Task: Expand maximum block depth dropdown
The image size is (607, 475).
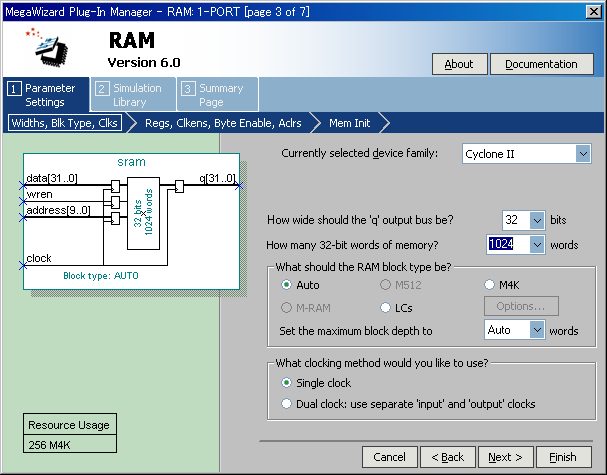Action: tap(537, 330)
